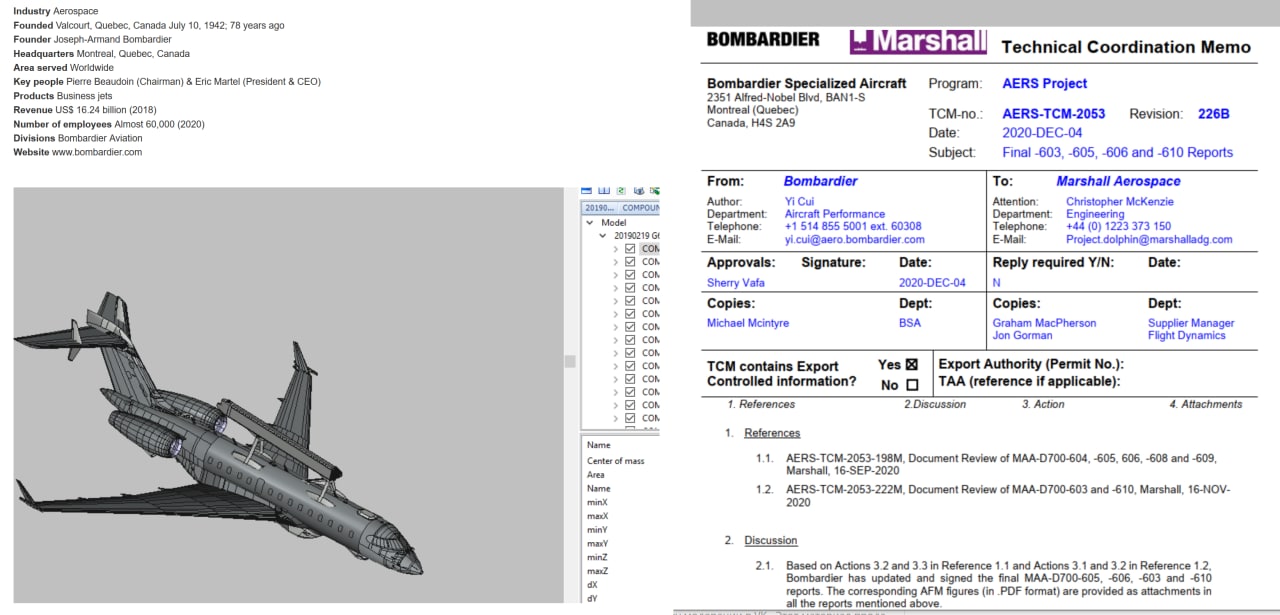The height and width of the screenshot is (615, 1280).
Task: Click Bombardier telephone '+1 514 855 5001 ext. 60308'
Action: click(x=853, y=227)
